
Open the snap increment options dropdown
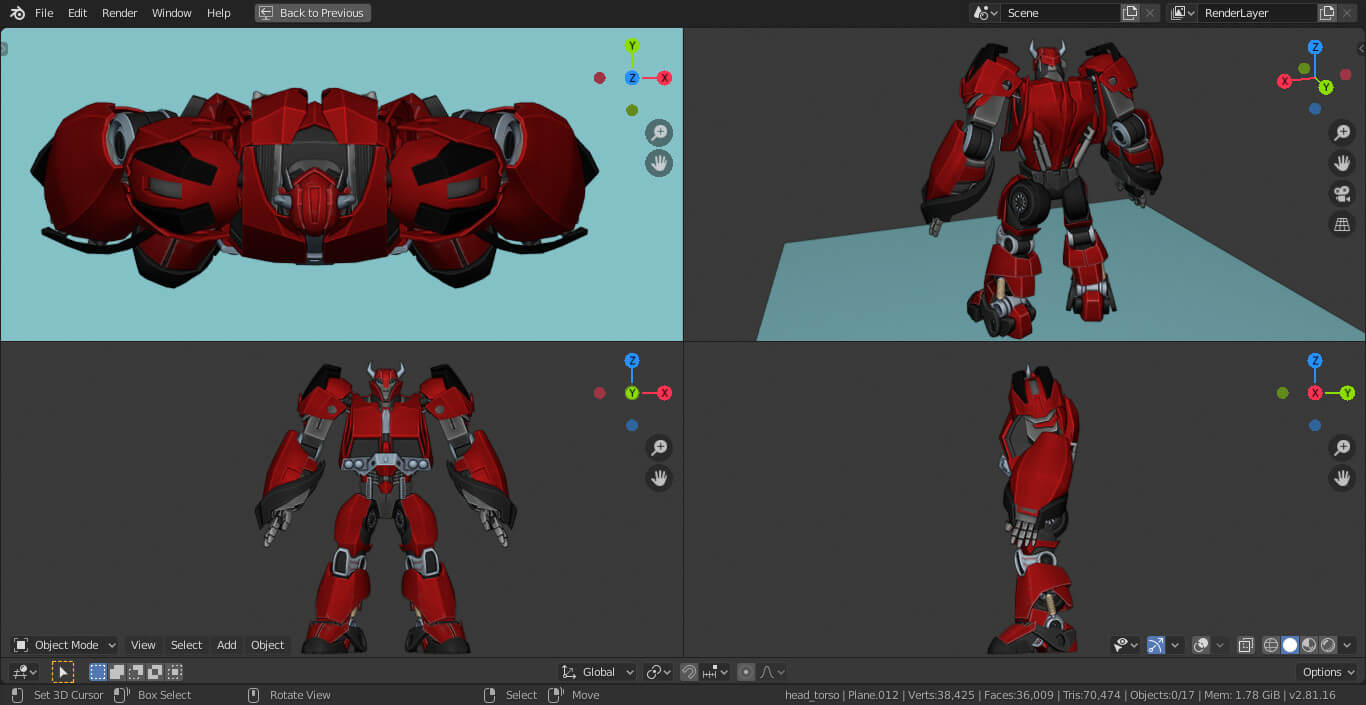click(x=715, y=672)
